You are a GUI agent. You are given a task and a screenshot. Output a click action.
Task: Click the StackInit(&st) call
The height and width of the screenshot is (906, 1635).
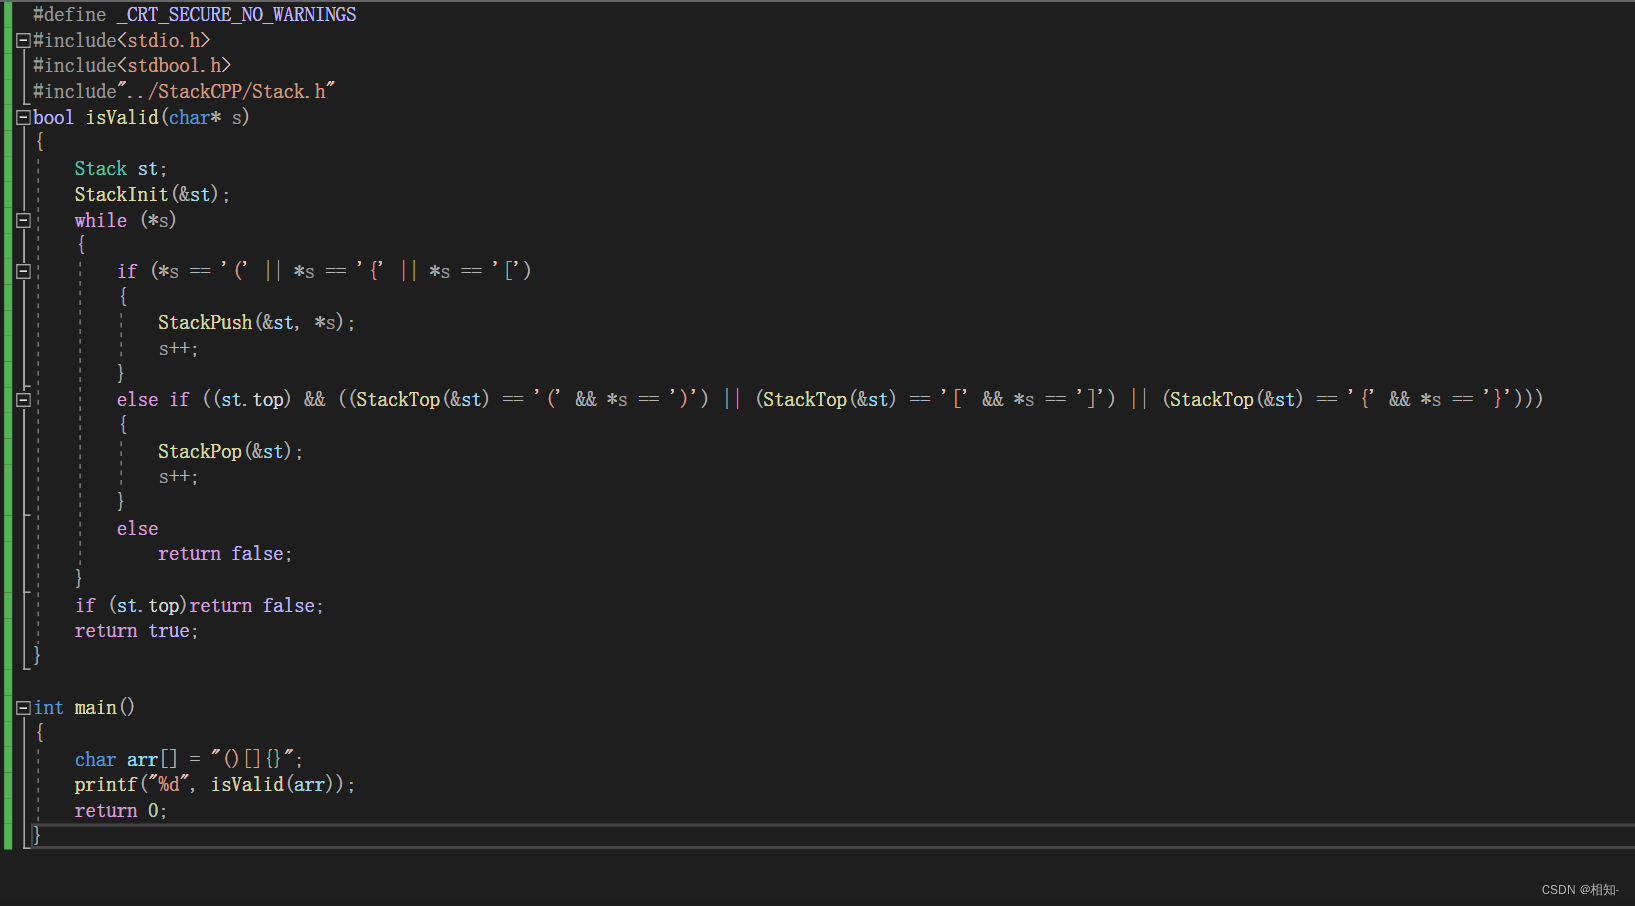[x=152, y=194]
